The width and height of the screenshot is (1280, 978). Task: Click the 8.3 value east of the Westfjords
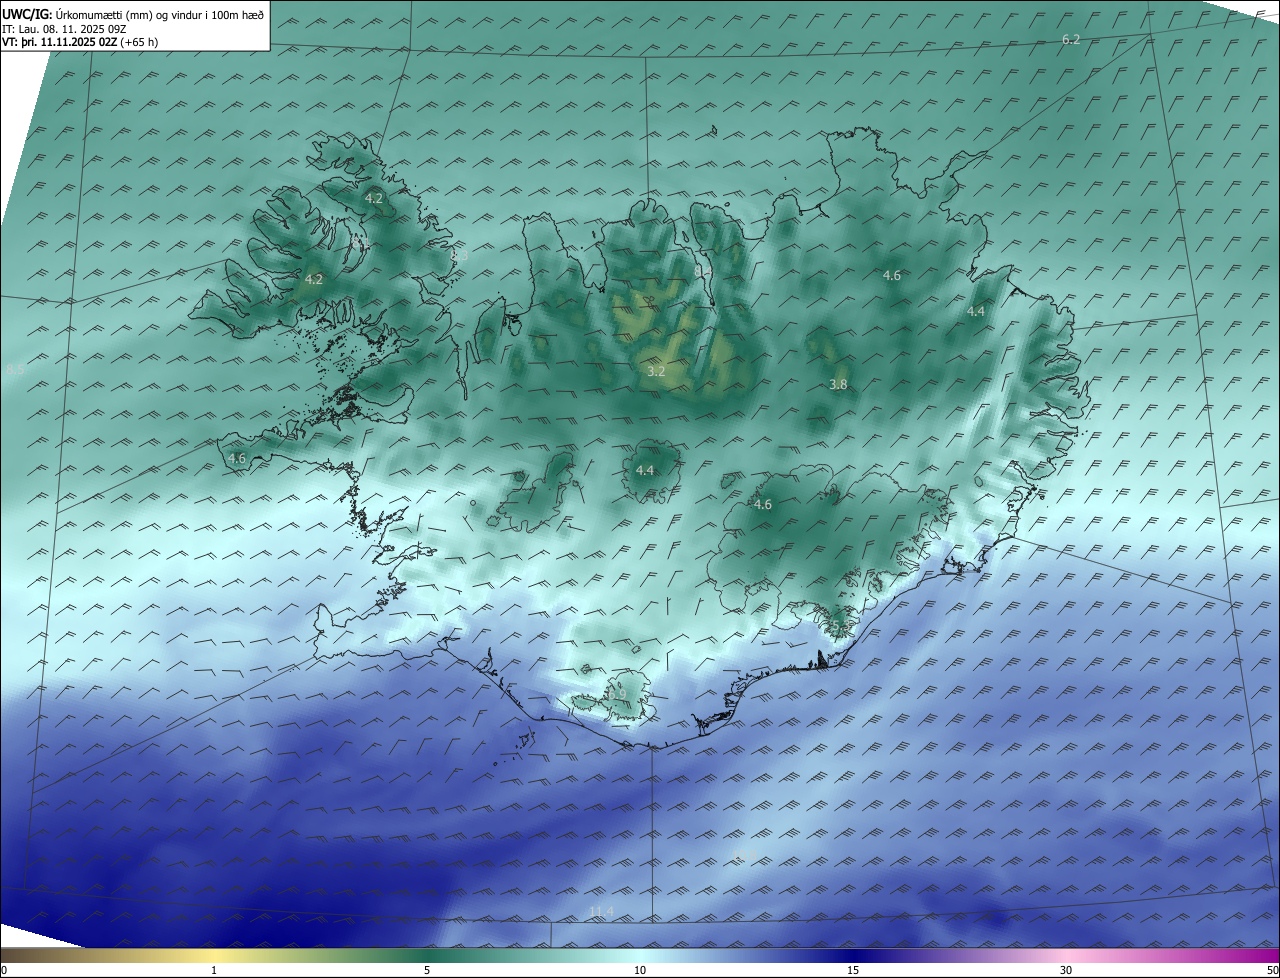pos(459,256)
